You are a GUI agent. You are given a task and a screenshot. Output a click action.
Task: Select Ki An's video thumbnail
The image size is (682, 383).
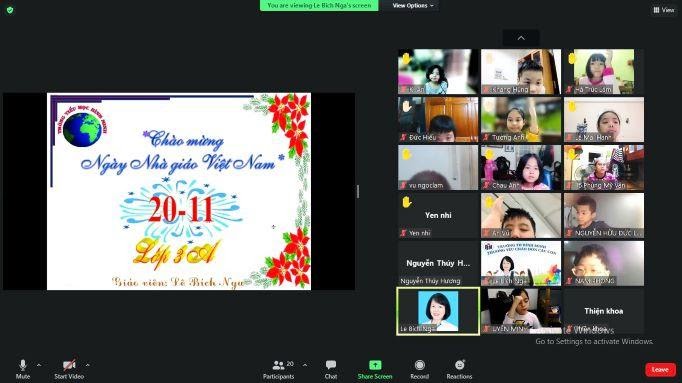tap(438, 71)
